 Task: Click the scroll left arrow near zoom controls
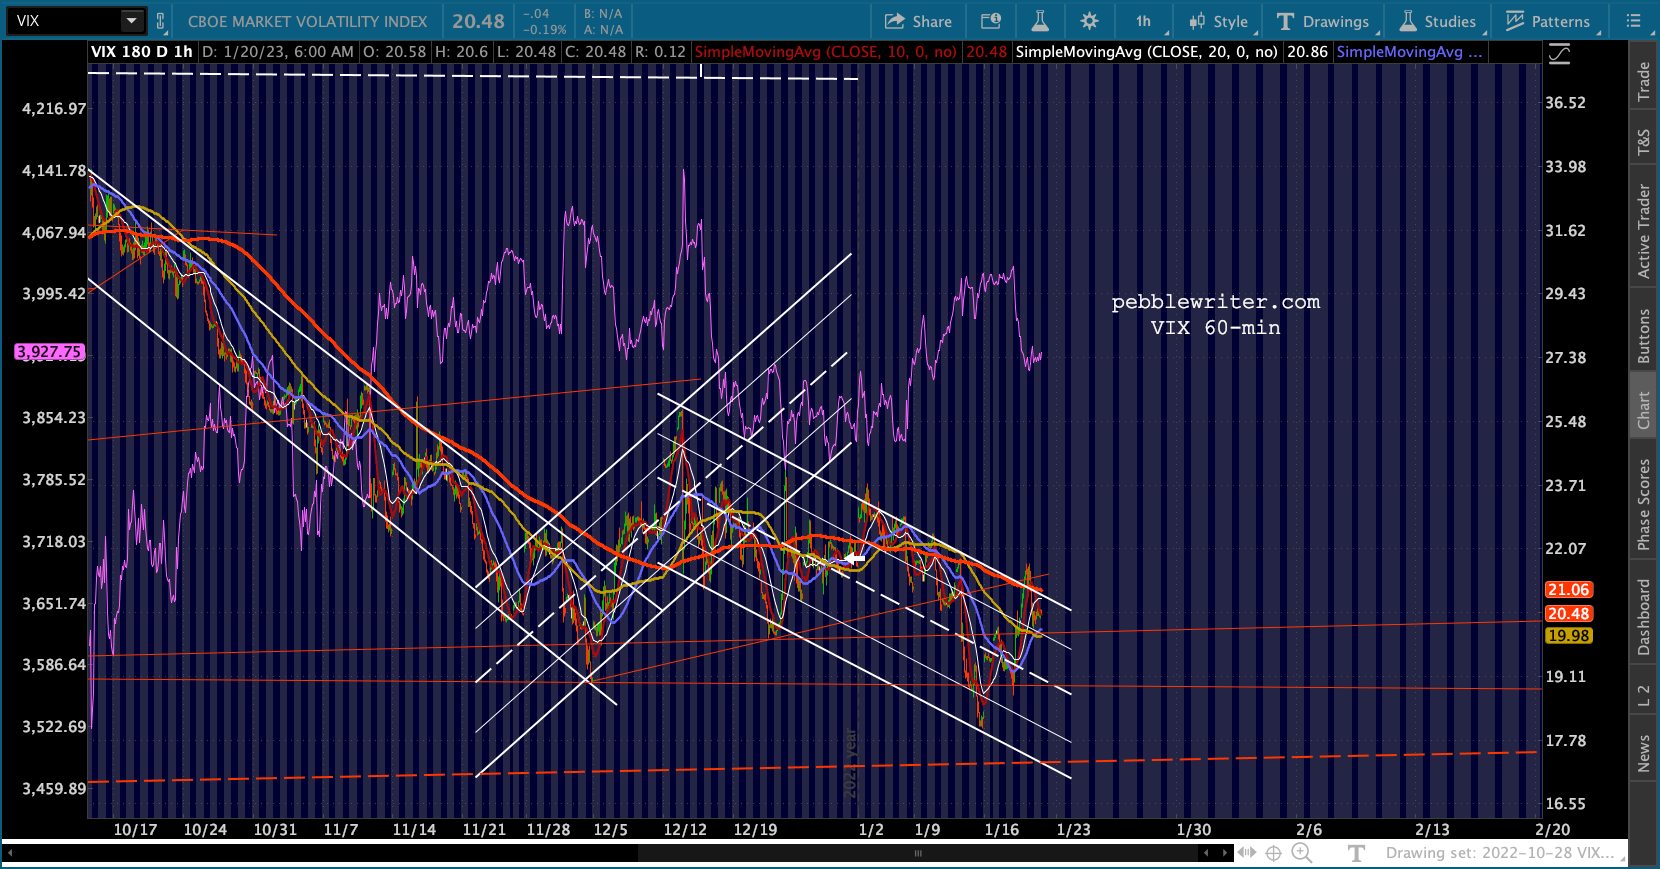(x=1207, y=853)
